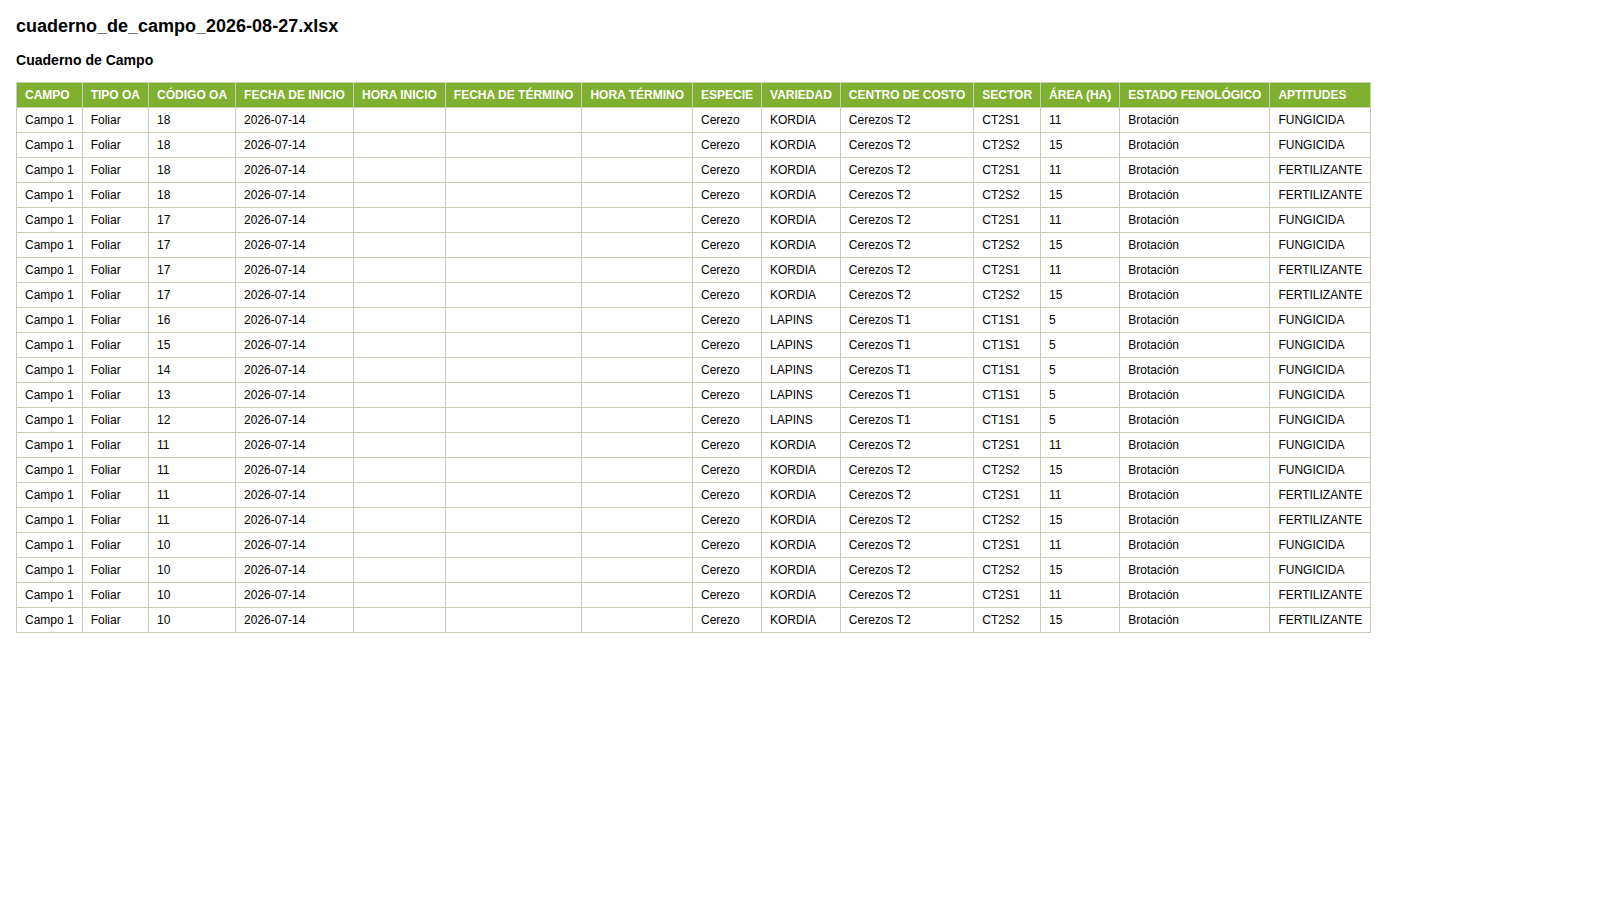Select the VARIEDAD column header
Viewport: 1600px width, 900px height.
pos(801,95)
